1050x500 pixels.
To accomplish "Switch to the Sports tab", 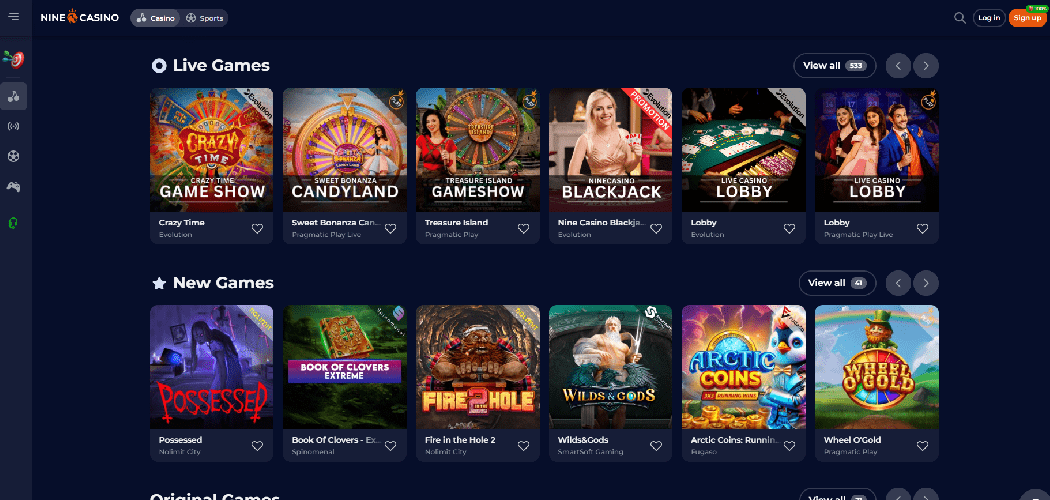I will [x=204, y=18].
